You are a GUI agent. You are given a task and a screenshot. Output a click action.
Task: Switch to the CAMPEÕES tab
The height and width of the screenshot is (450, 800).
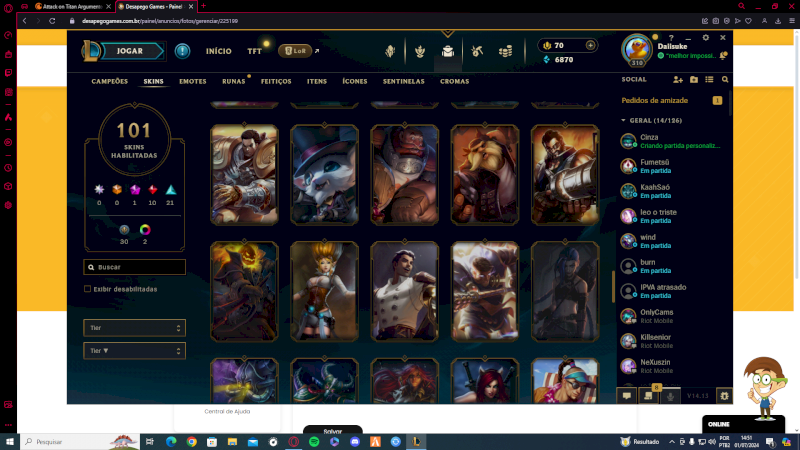coord(110,81)
